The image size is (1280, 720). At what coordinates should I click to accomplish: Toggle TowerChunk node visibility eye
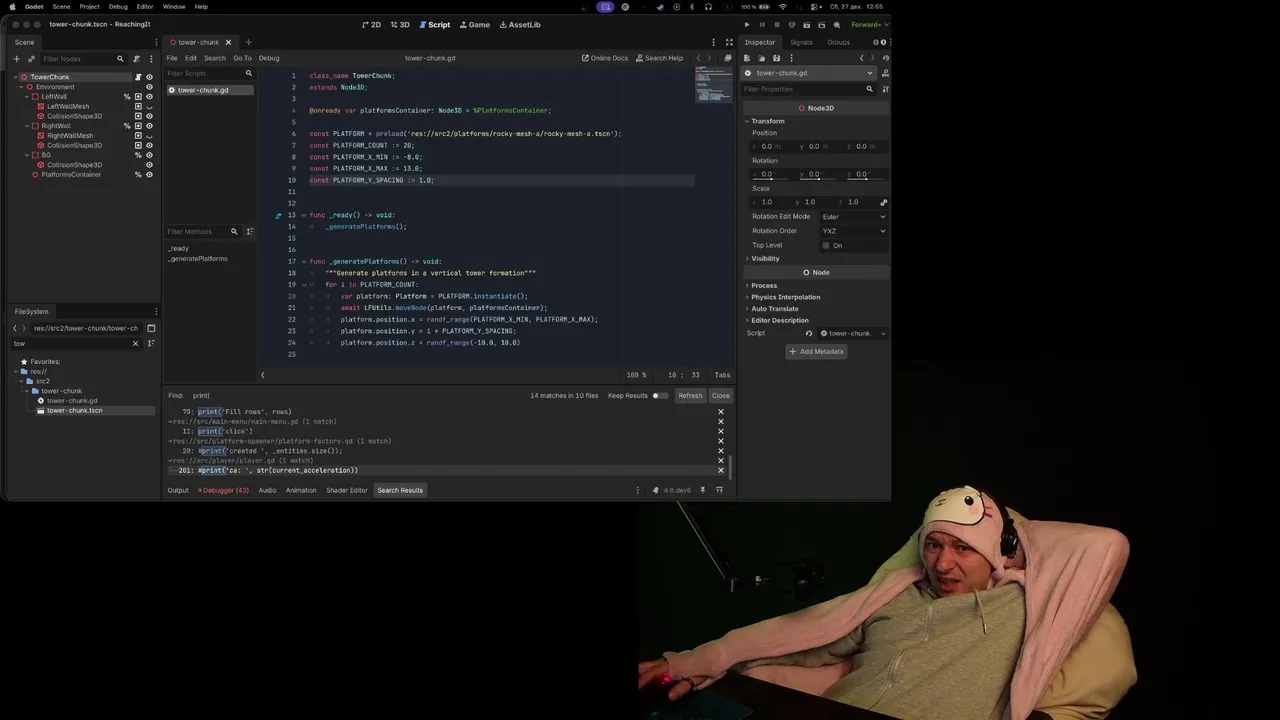(149, 77)
